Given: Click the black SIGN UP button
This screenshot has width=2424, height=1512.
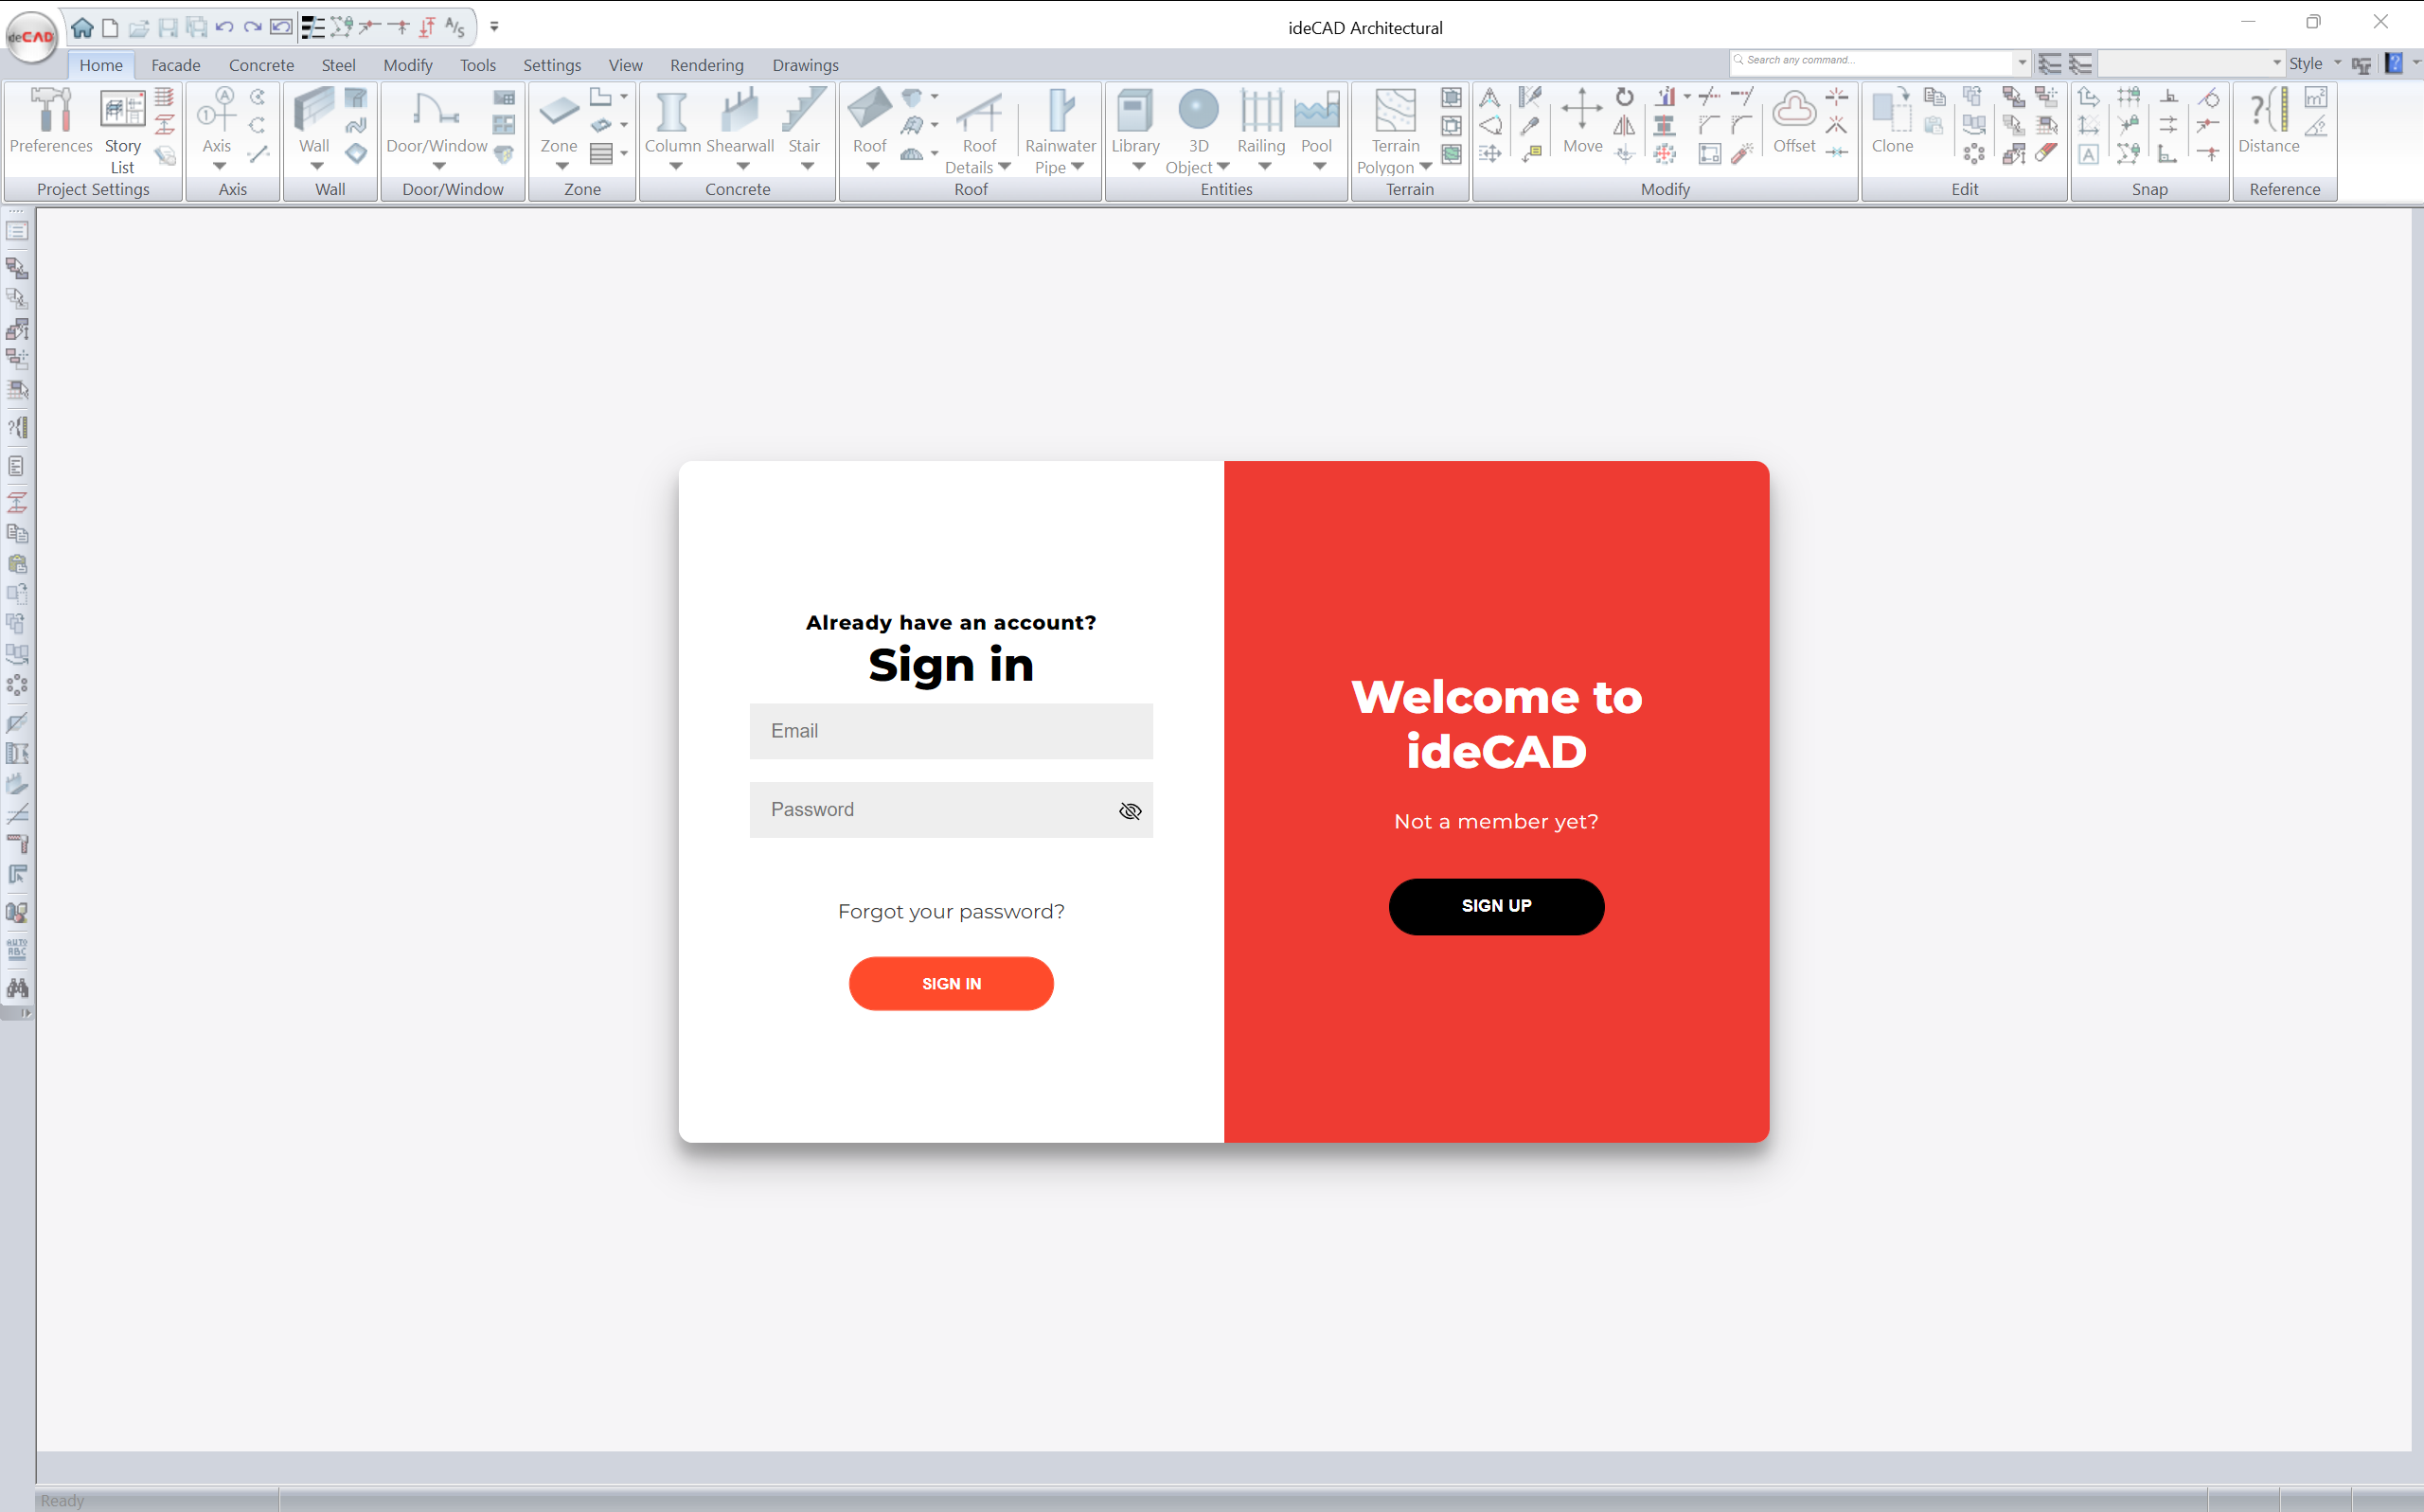Looking at the screenshot, I should pyautogui.click(x=1496, y=906).
